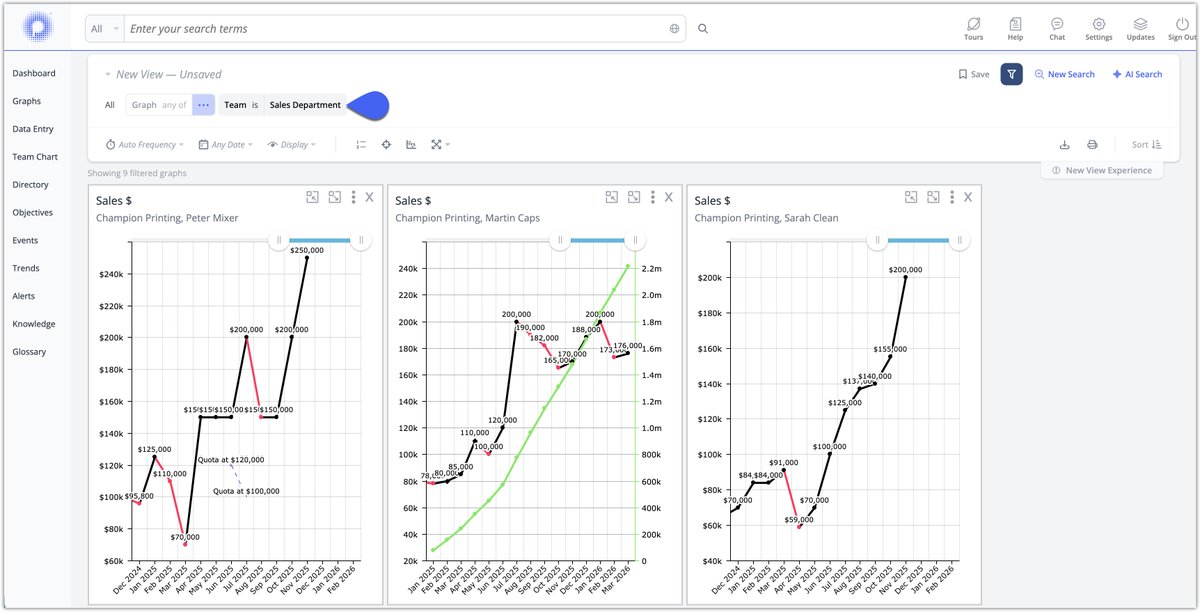Click first resize icon on Martin Caps graph
Image resolution: width=1200 pixels, height=612 pixels.
tap(612, 198)
